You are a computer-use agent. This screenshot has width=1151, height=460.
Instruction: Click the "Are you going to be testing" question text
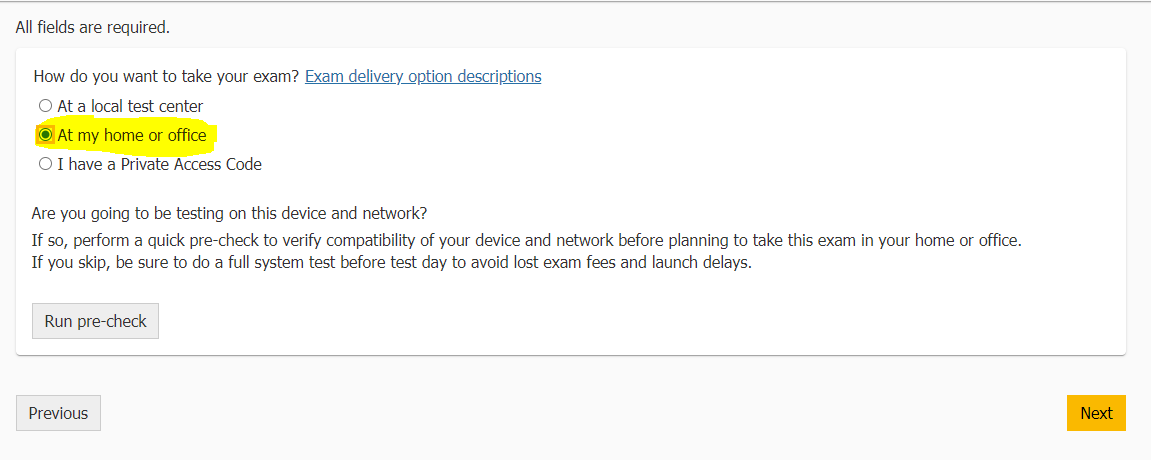[x=230, y=213]
